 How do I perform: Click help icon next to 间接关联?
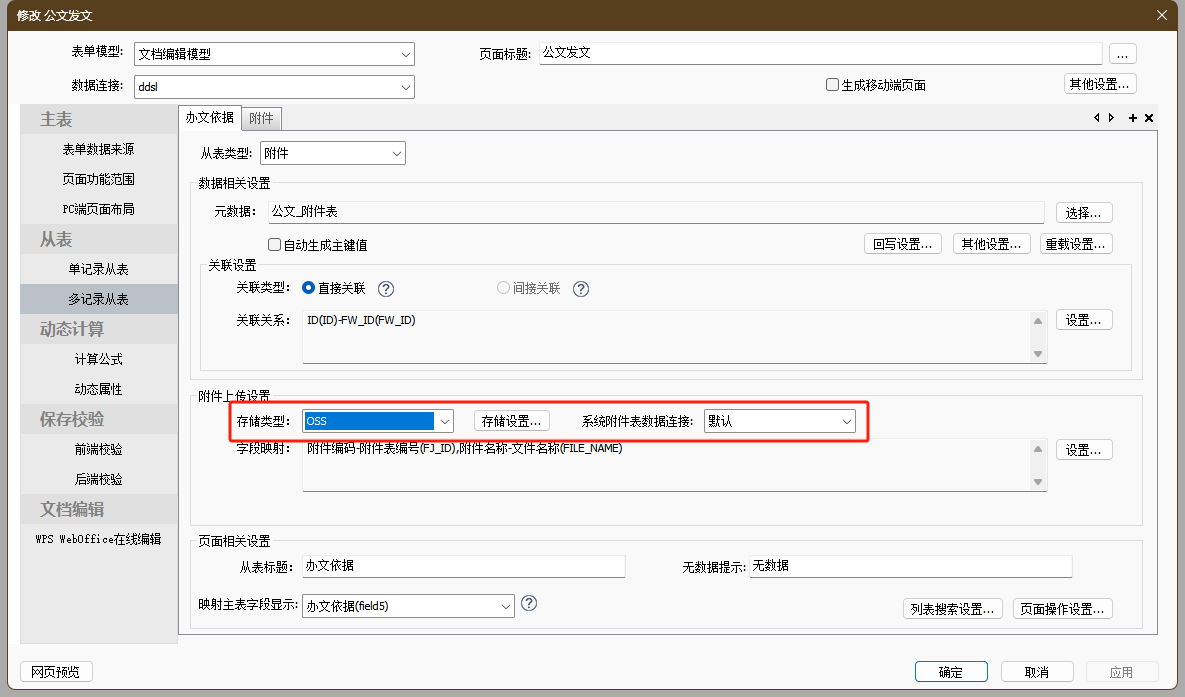pyautogui.click(x=580, y=289)
